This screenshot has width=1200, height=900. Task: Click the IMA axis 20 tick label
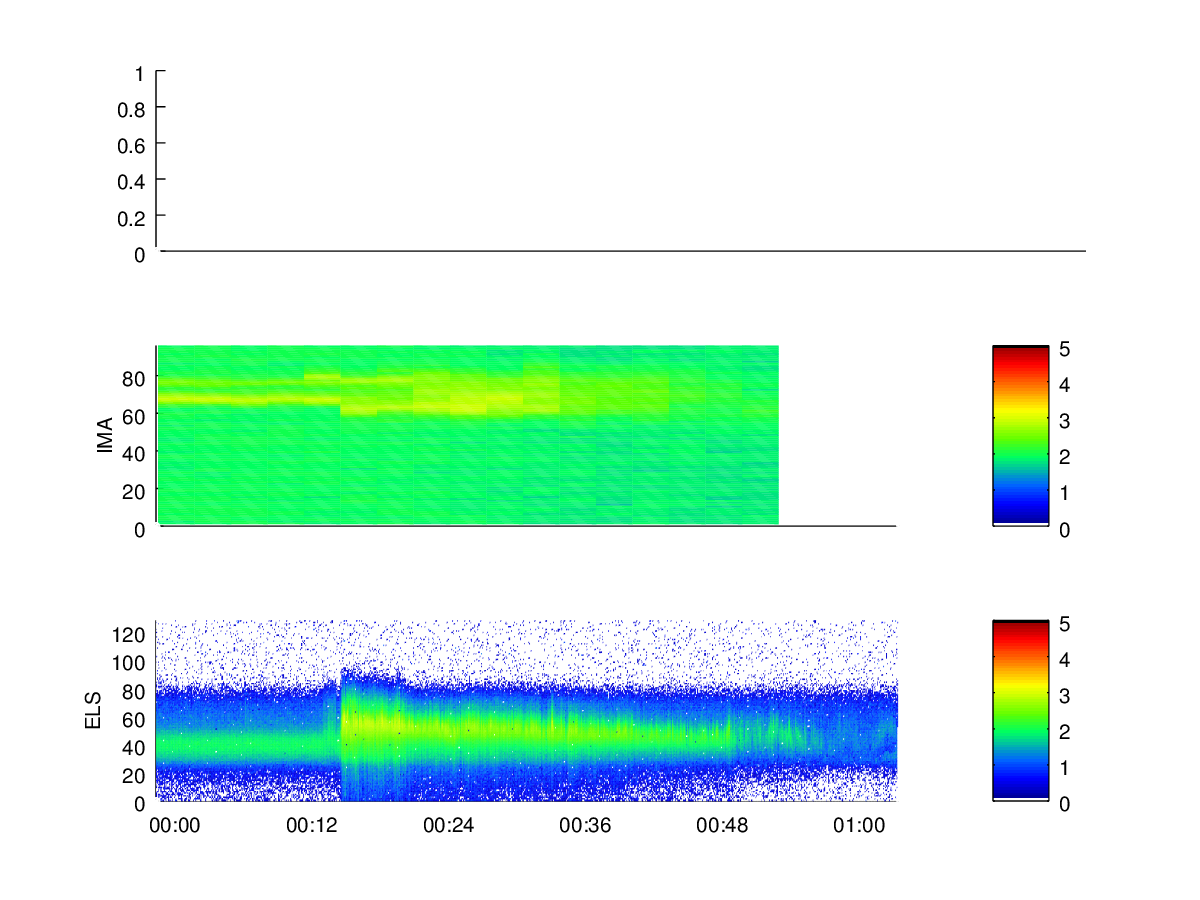[x=135, y=491]
